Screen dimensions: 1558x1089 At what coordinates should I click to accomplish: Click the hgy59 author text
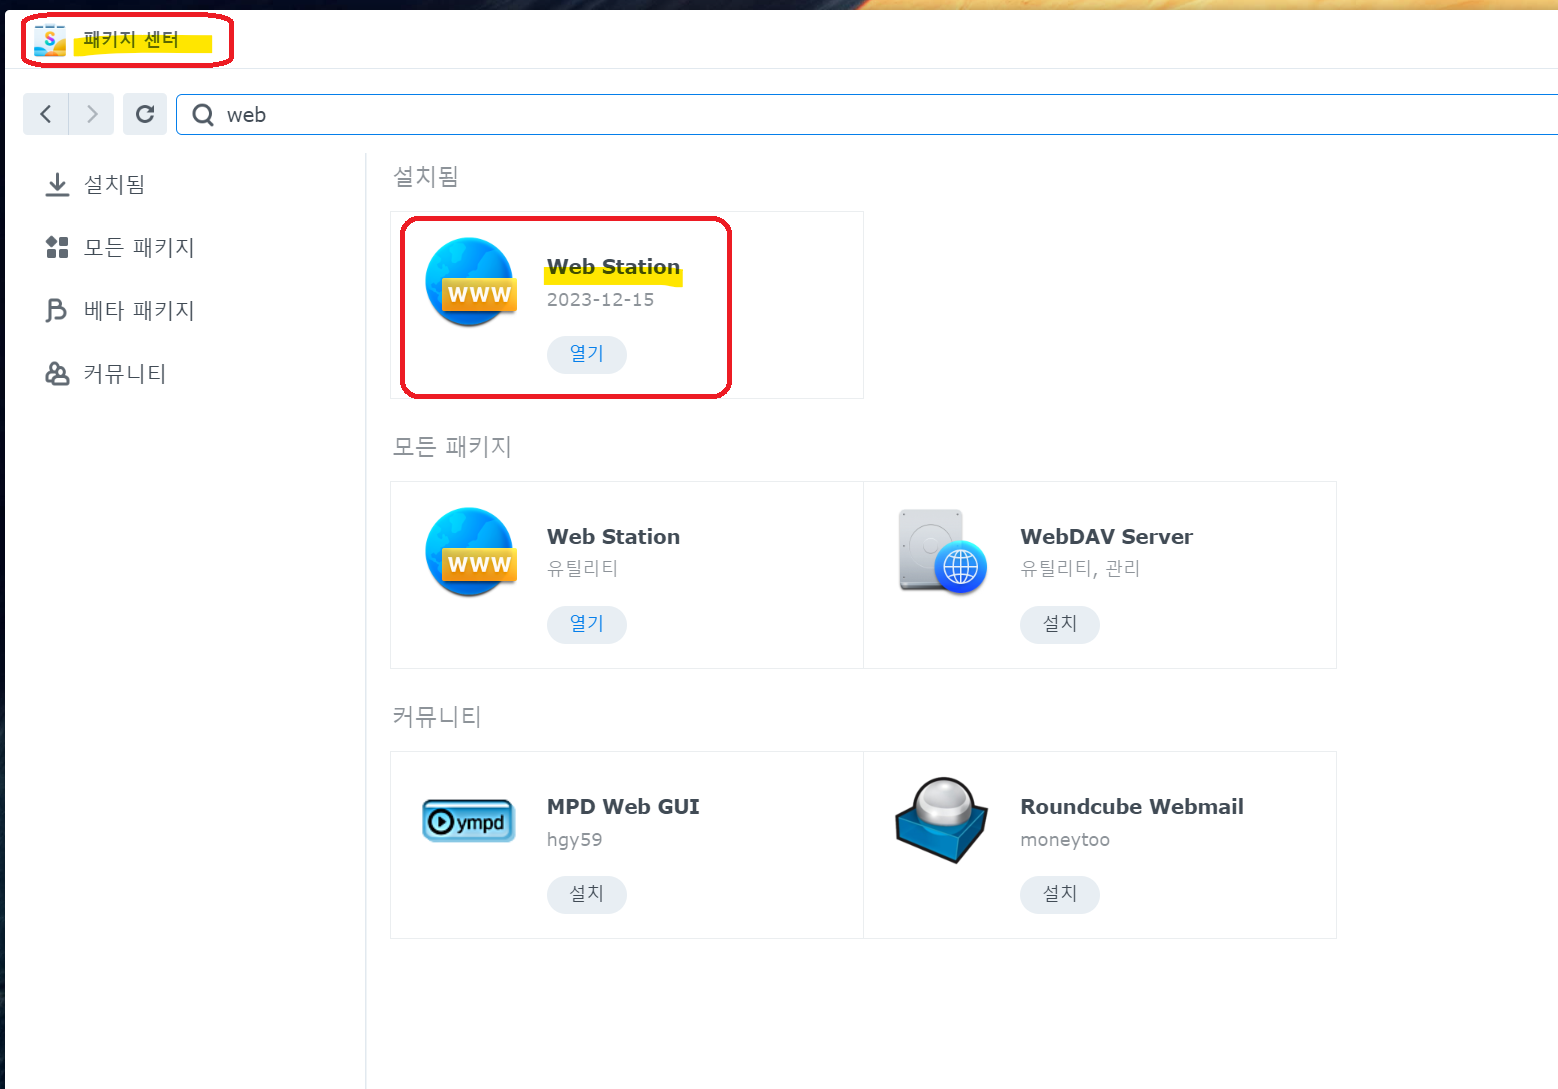click(574, 840)
